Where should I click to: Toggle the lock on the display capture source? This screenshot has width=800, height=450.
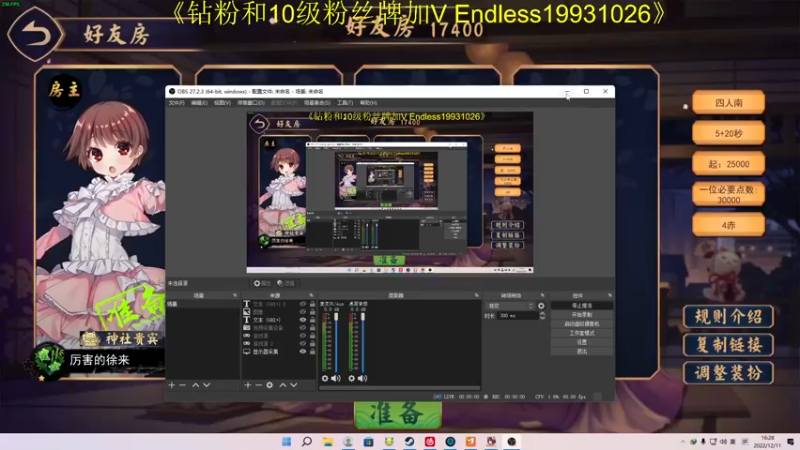click(x=312, y=352)
